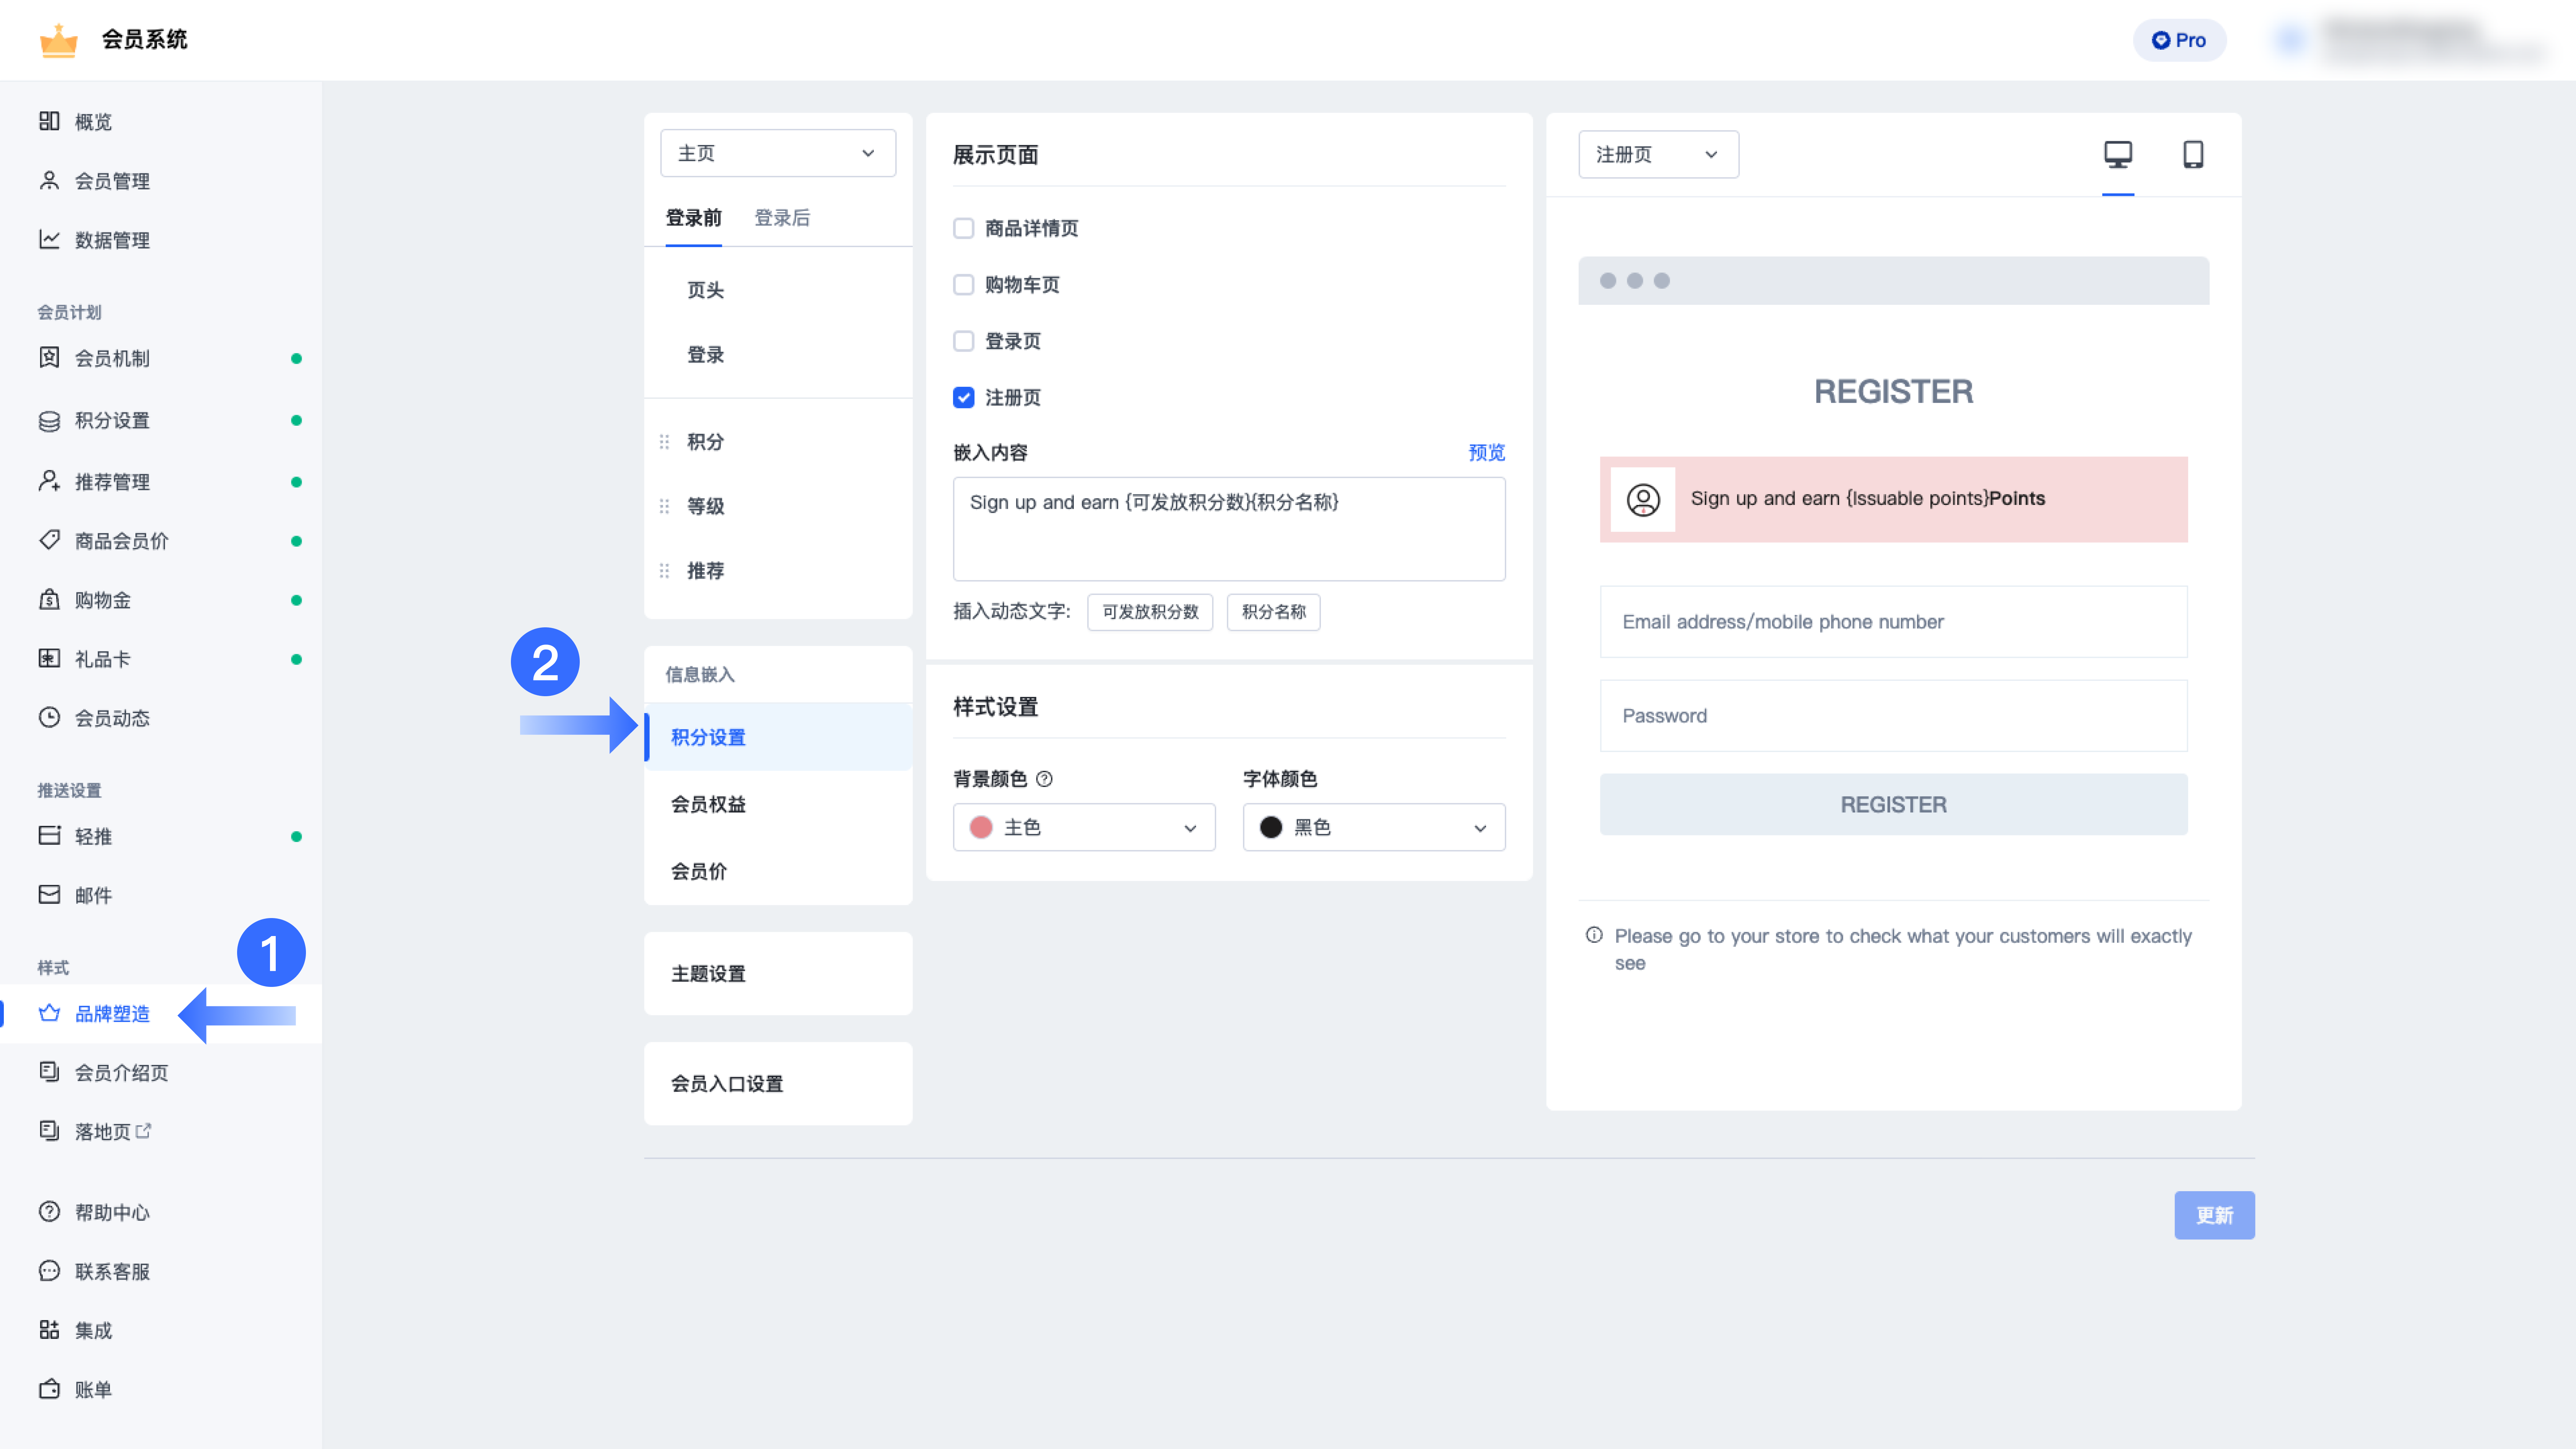Click the 会员系统 crown logo
Viewport: 2576px width, 1449px height.
click(58, 40)
